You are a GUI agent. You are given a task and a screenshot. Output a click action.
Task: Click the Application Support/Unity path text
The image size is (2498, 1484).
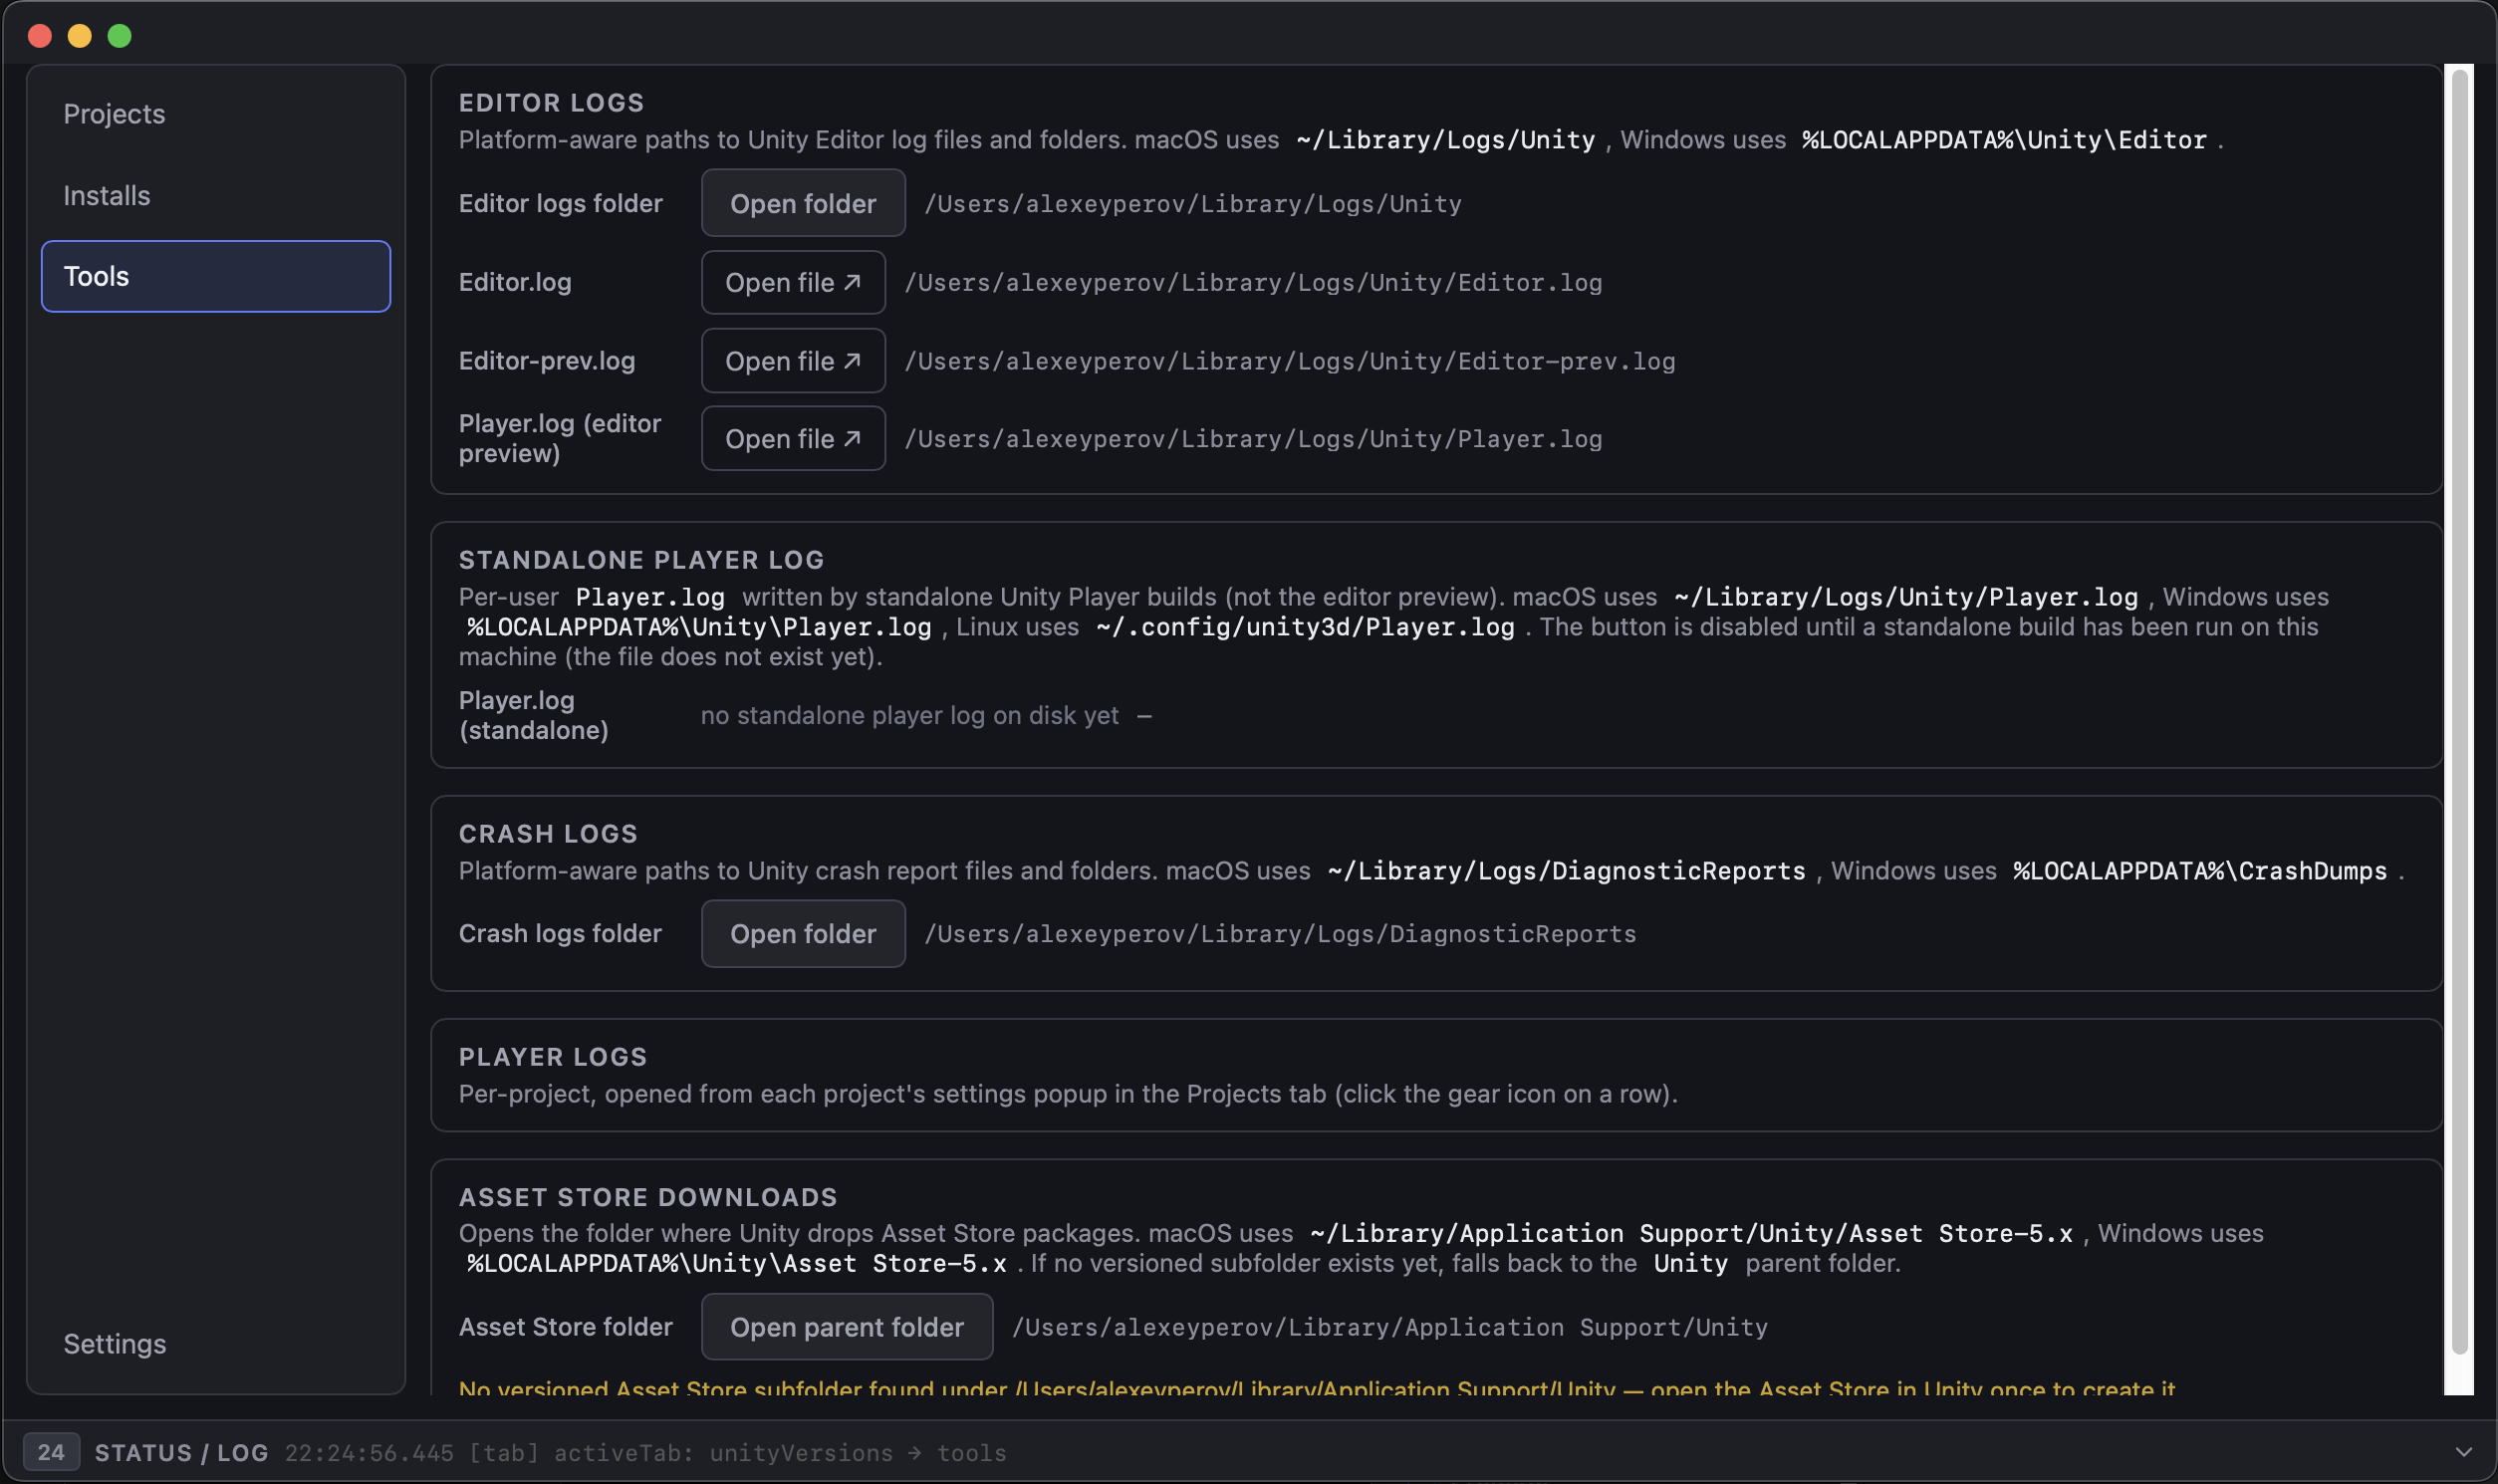point(1390,1327)
